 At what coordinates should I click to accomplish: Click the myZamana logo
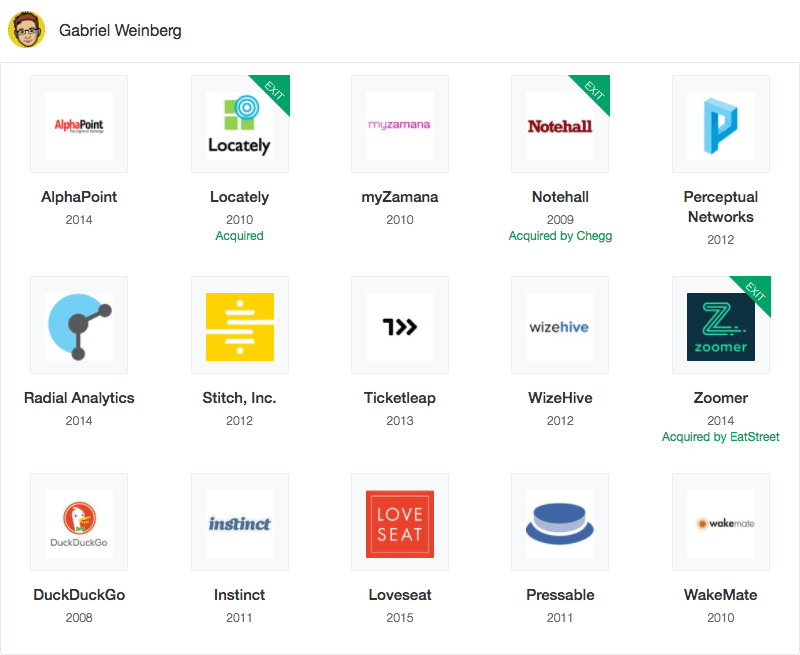tap(400, 124)
